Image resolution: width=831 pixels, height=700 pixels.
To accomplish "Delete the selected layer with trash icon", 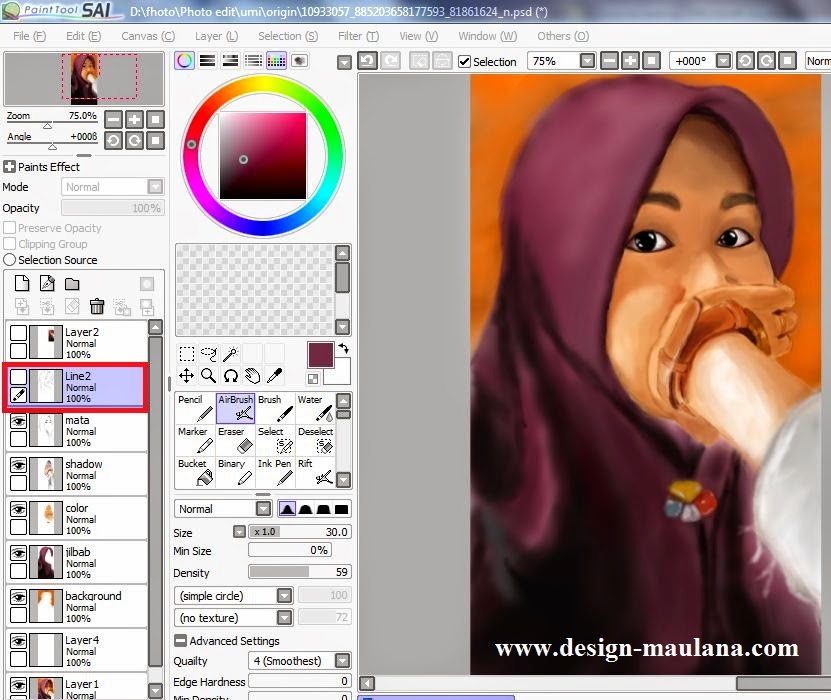I will [97, 306].
